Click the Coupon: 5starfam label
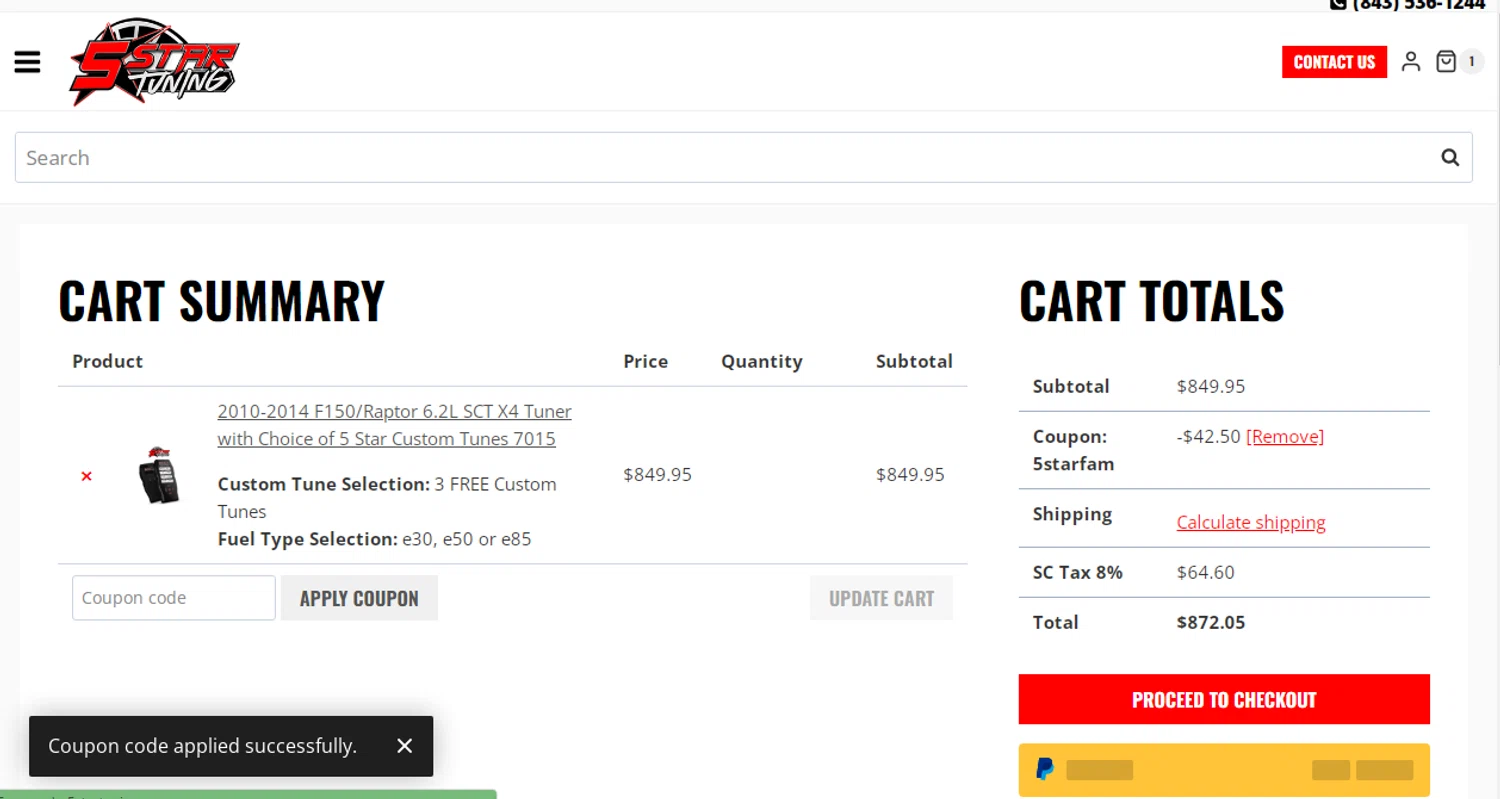The image size is (1500, 799). (1074, 450)
